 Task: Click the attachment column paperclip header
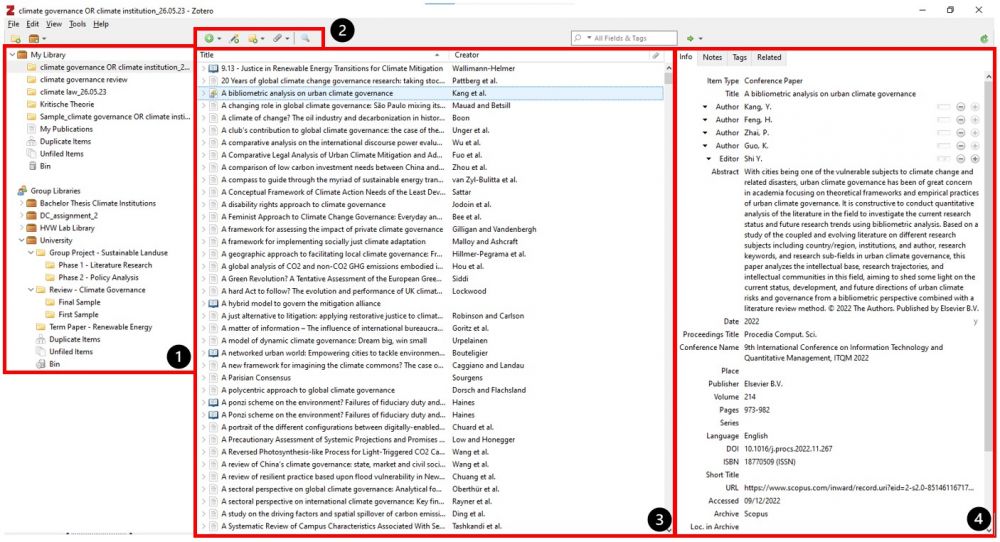click(x=655, y=55)
